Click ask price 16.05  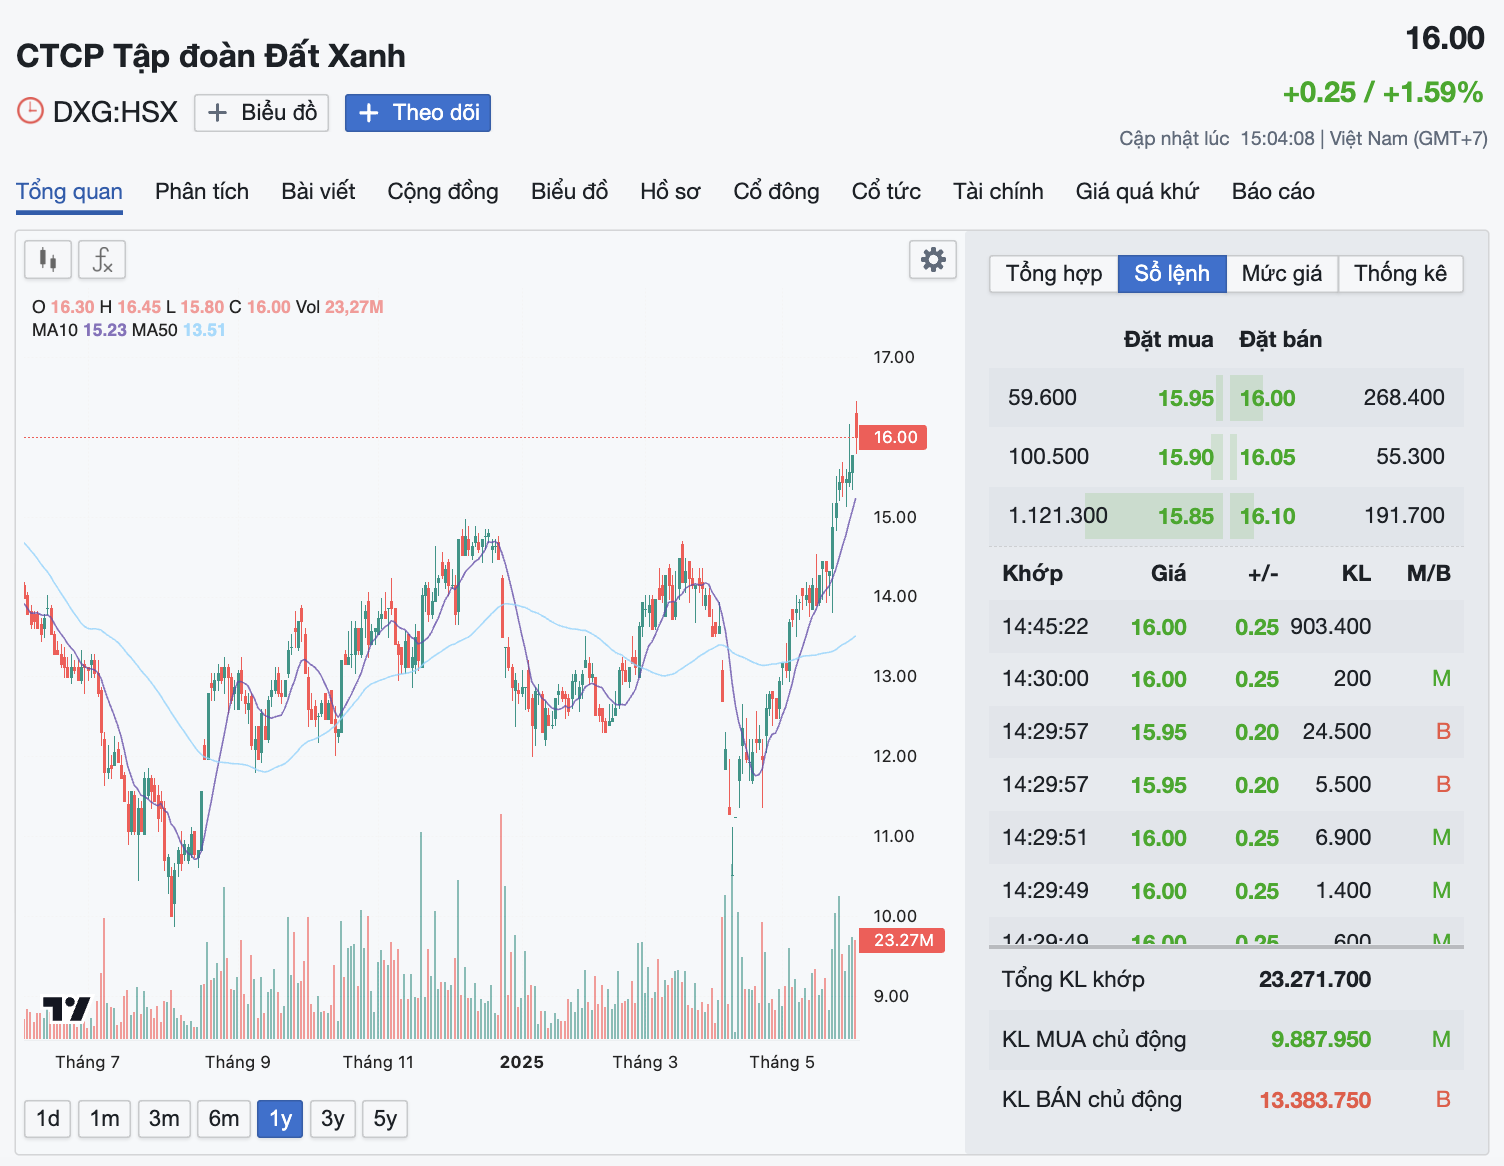(x=1267, y=457)
